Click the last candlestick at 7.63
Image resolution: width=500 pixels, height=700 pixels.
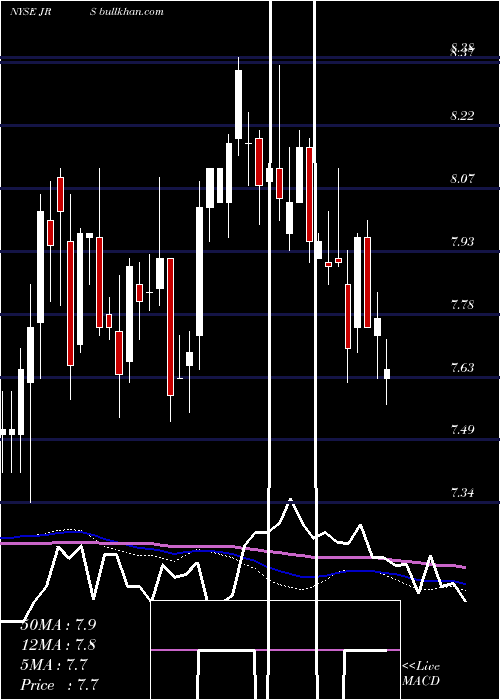387,374
